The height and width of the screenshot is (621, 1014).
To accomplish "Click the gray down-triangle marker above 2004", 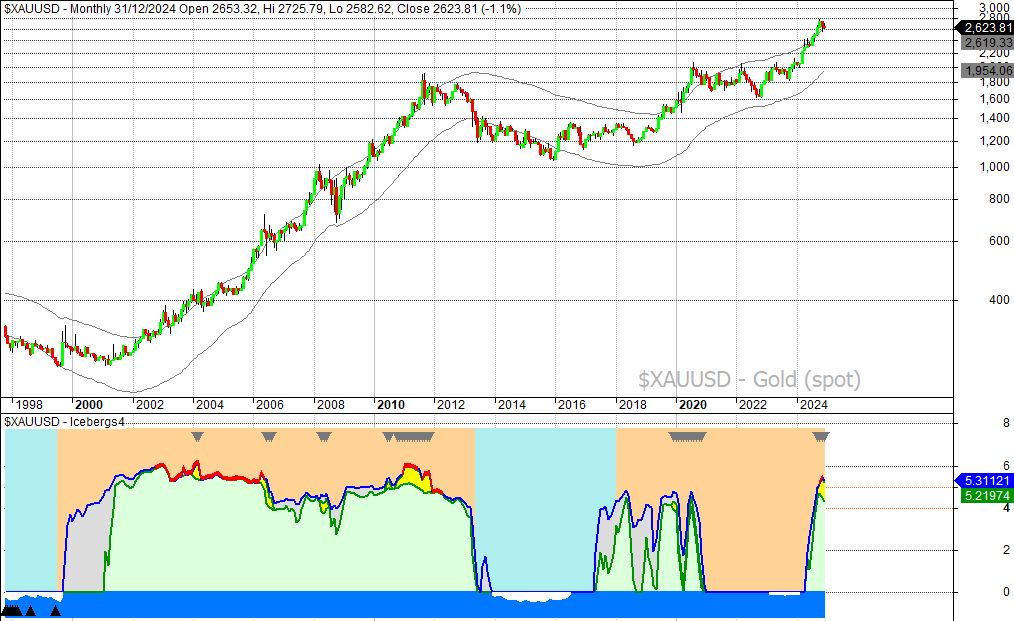I will pos(197,436).
